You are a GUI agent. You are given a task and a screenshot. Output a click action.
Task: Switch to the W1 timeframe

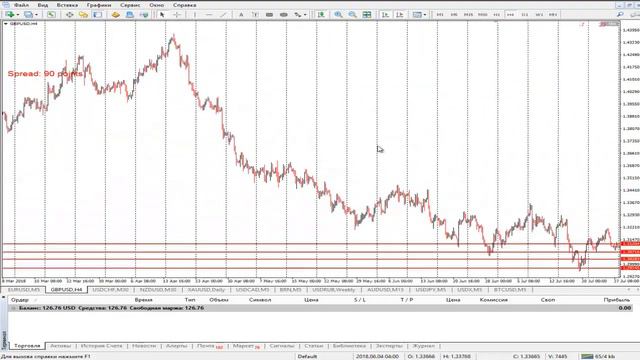pyautogui.click(x=539, y=15)
